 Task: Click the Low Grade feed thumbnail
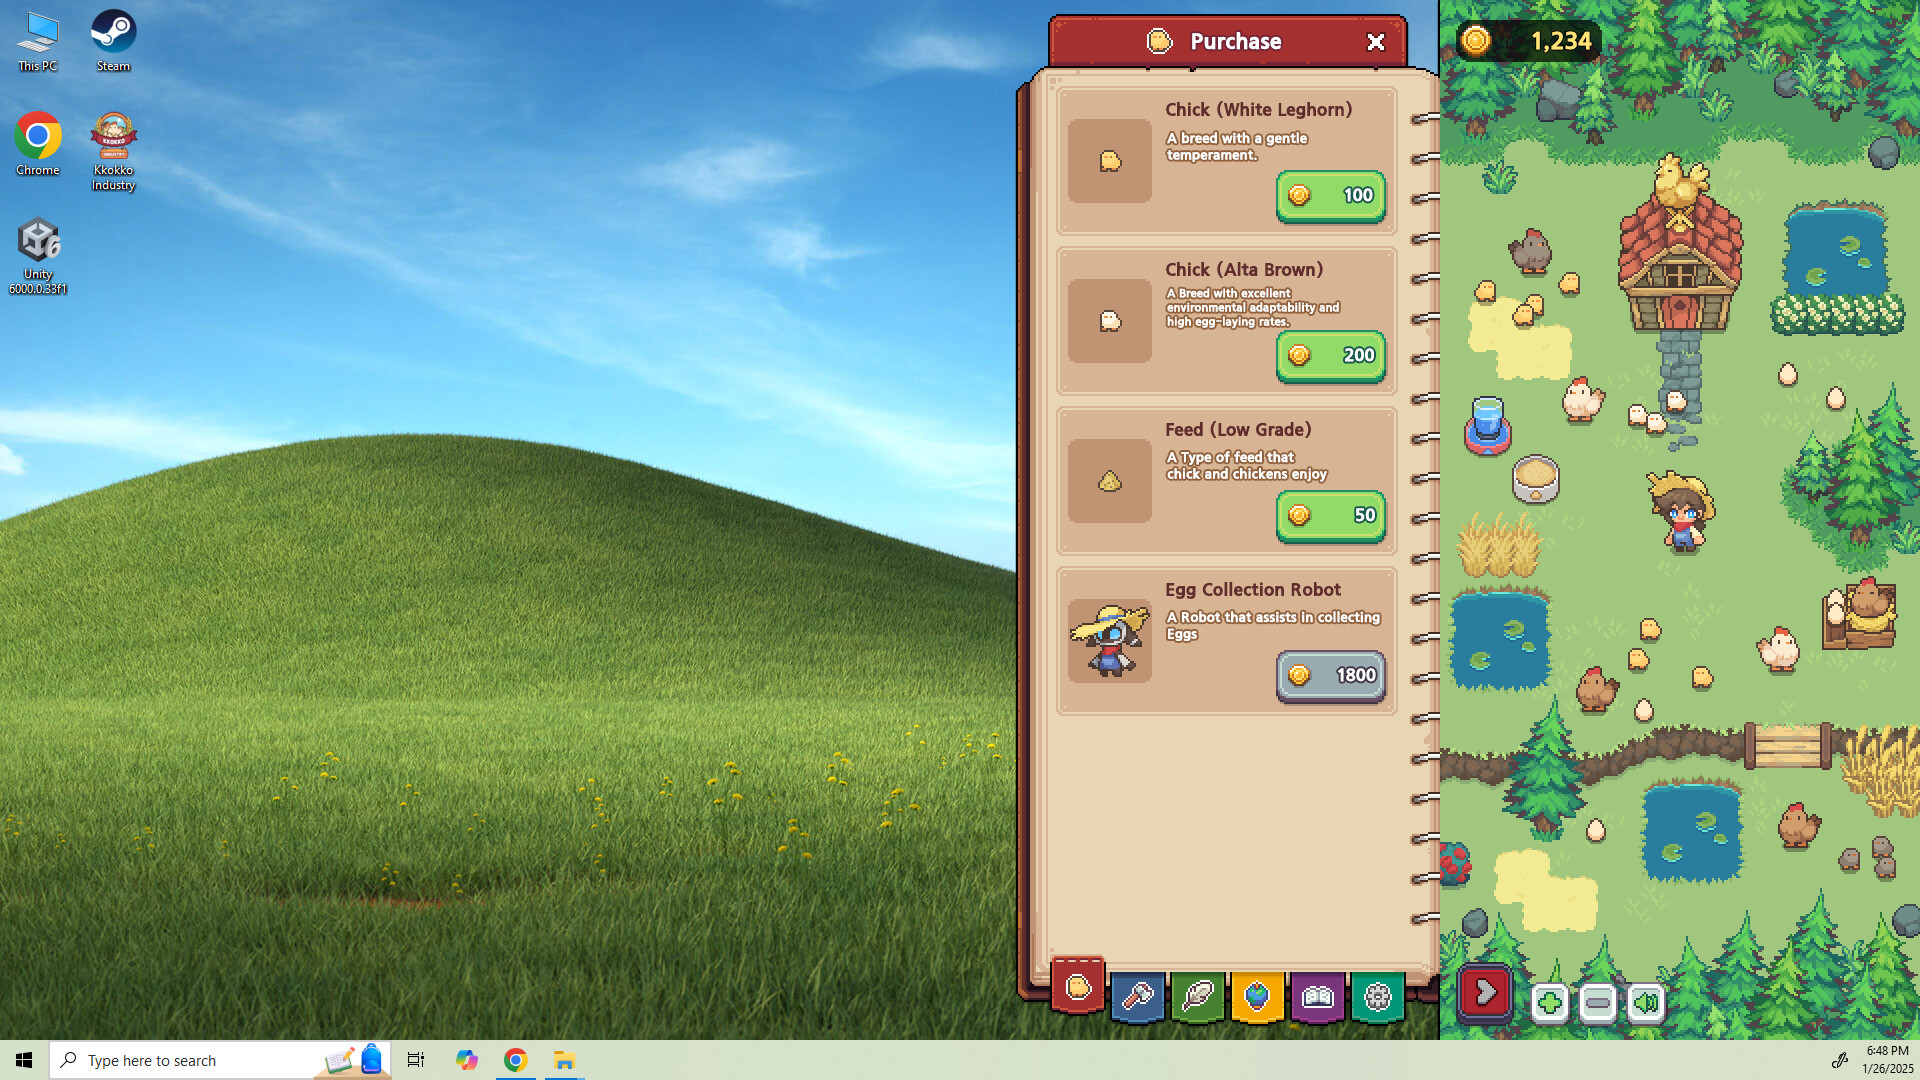coord(1110,481)
